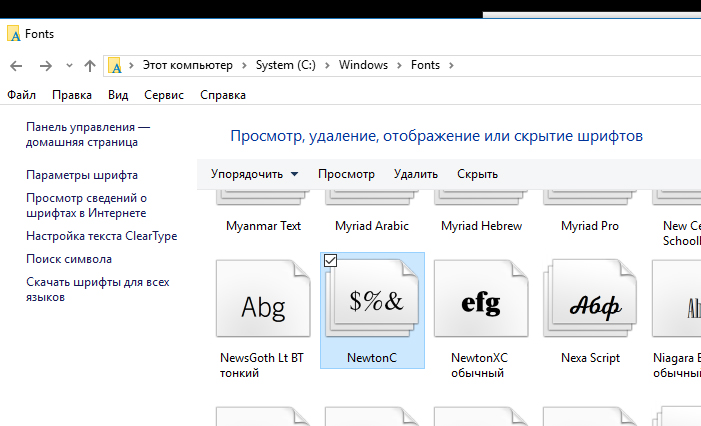Click the Fonts icon in title bar
The width and height of the screenshot is (701, 426).
pyautogui.click(x=13, y=34)
